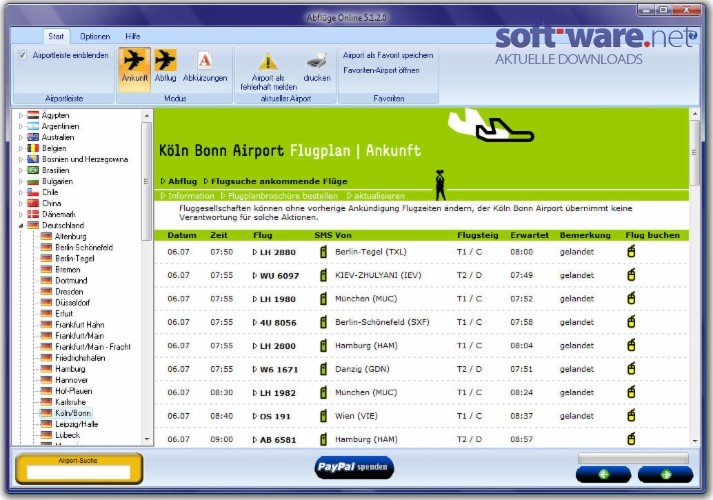Expand the China country node

[x=20, y=203]
